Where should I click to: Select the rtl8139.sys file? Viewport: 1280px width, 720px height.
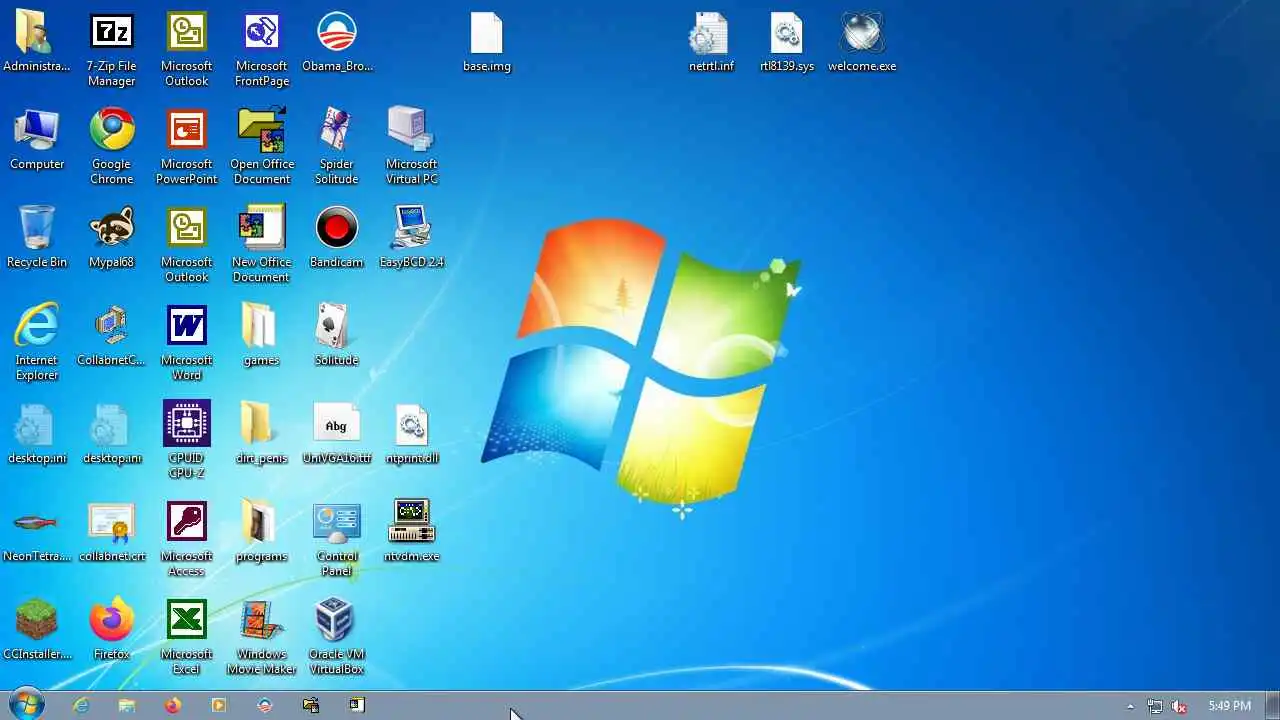787,42
